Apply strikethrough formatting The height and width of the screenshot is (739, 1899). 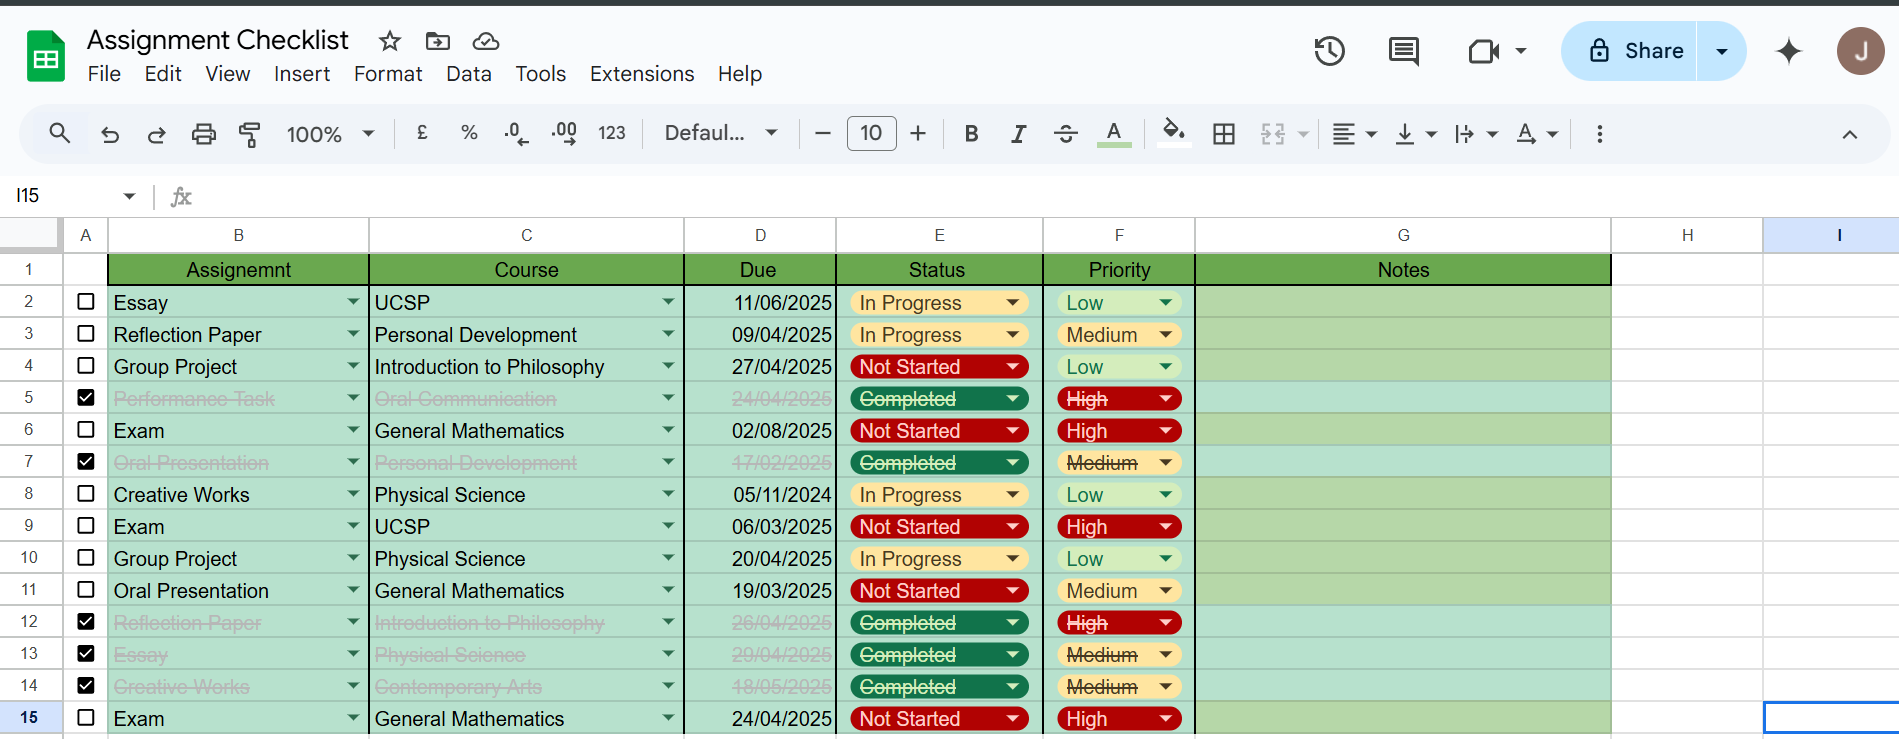[1066, 134]
